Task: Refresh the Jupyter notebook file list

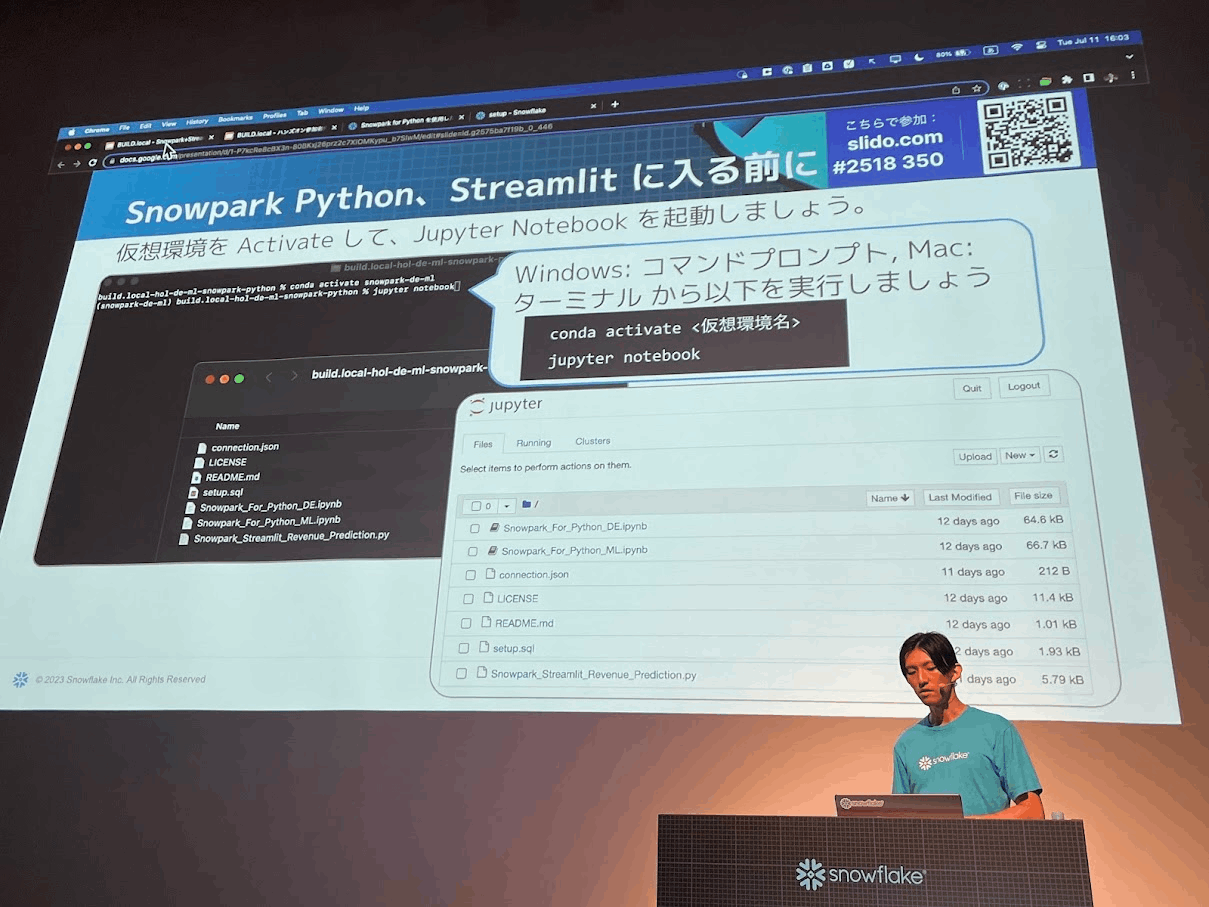Action: 1053,454
